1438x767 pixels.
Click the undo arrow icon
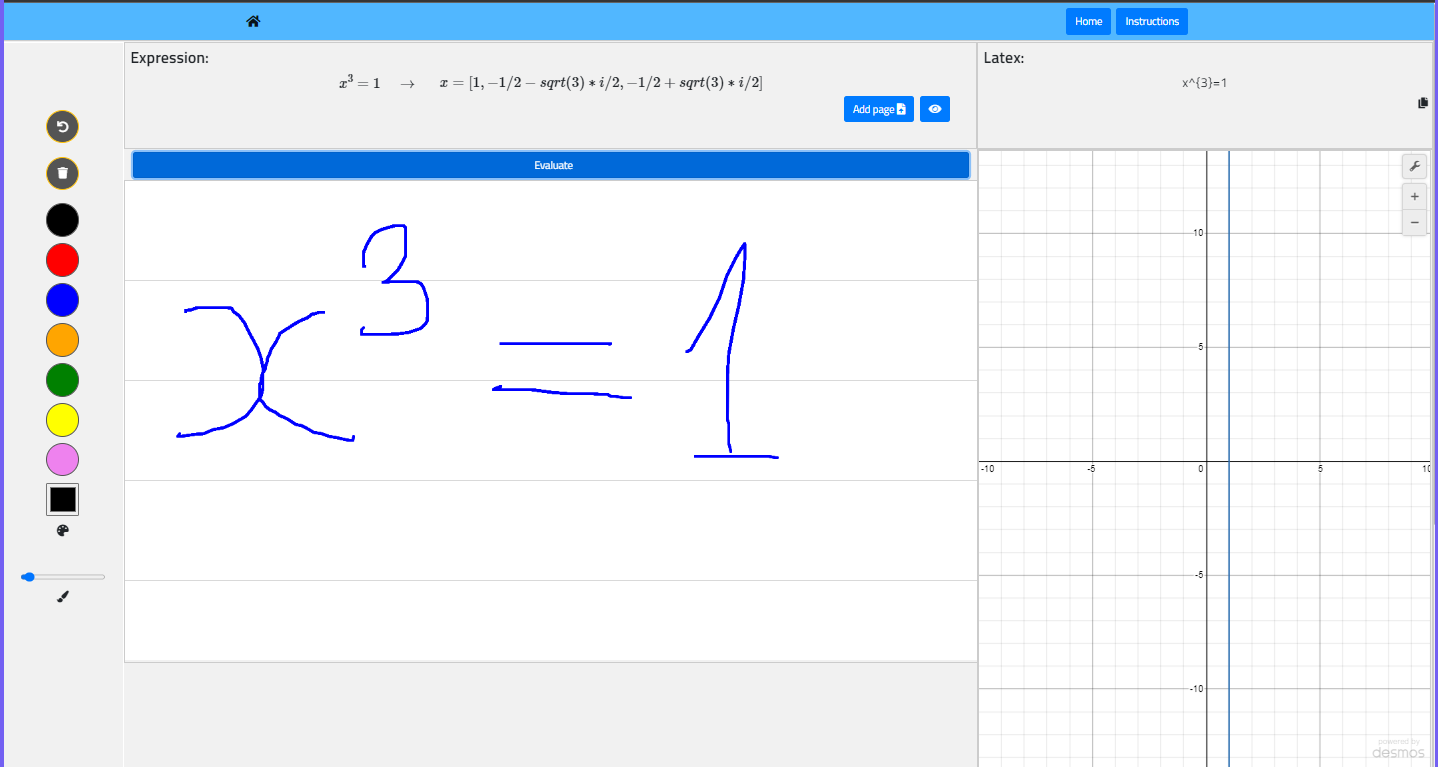click(x=62, y=127)
